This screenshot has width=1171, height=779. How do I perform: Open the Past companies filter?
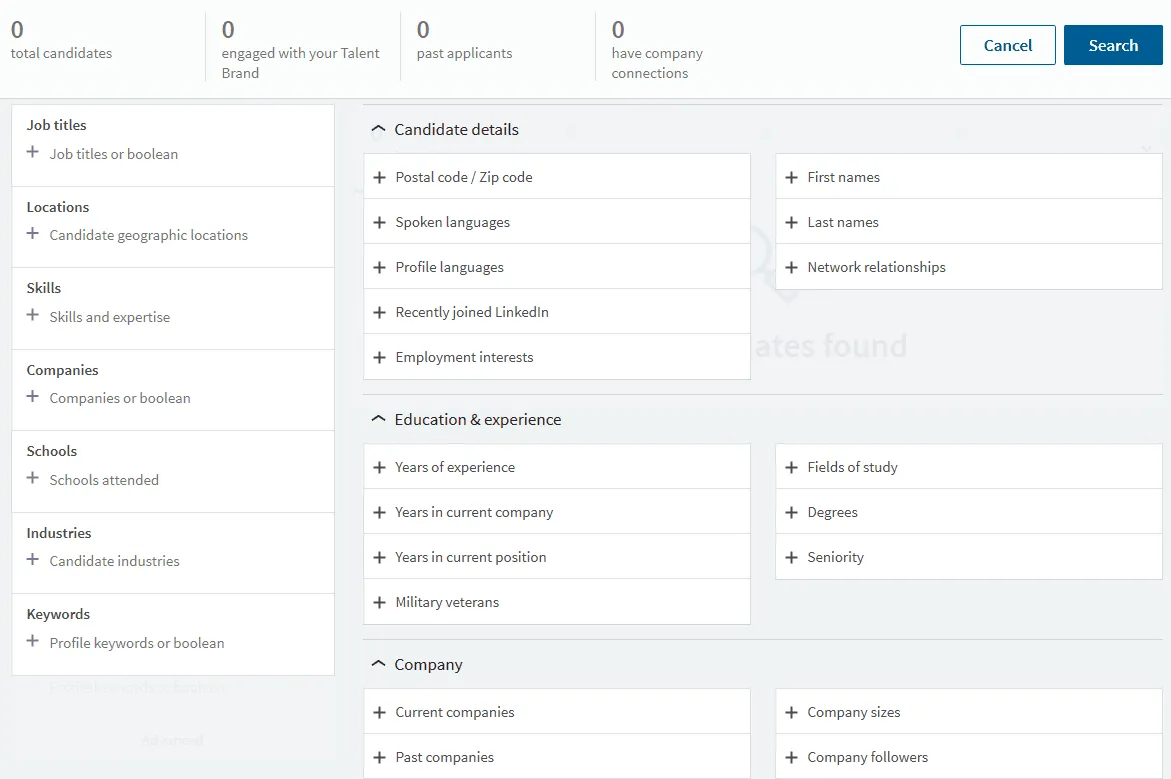444,757
